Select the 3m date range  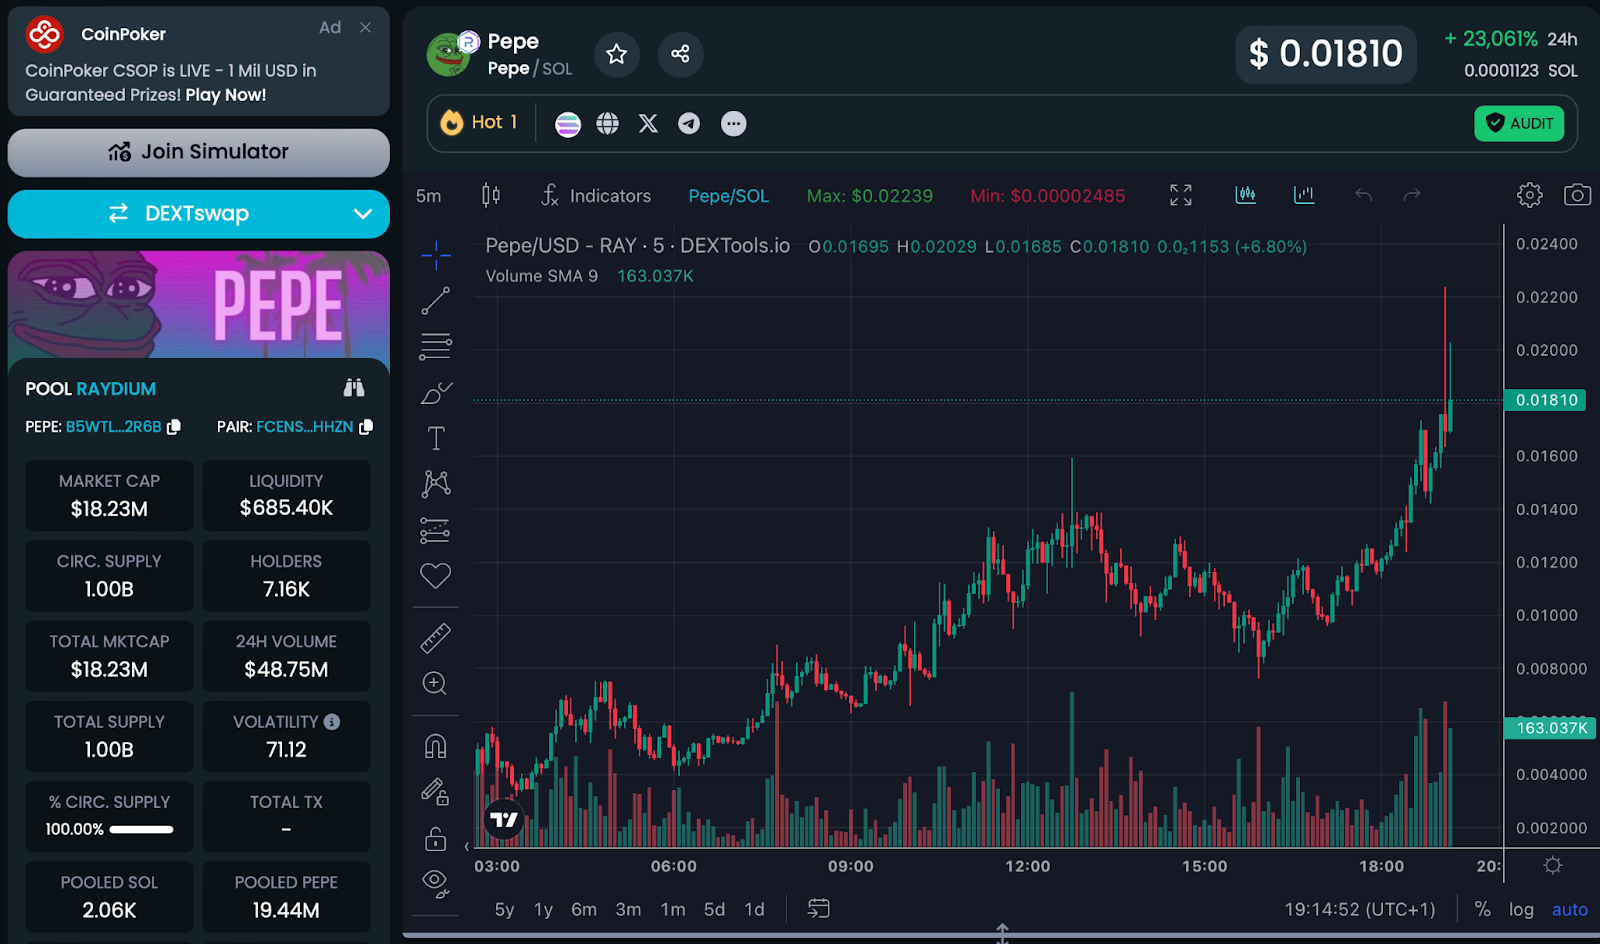tap(628, 909)
